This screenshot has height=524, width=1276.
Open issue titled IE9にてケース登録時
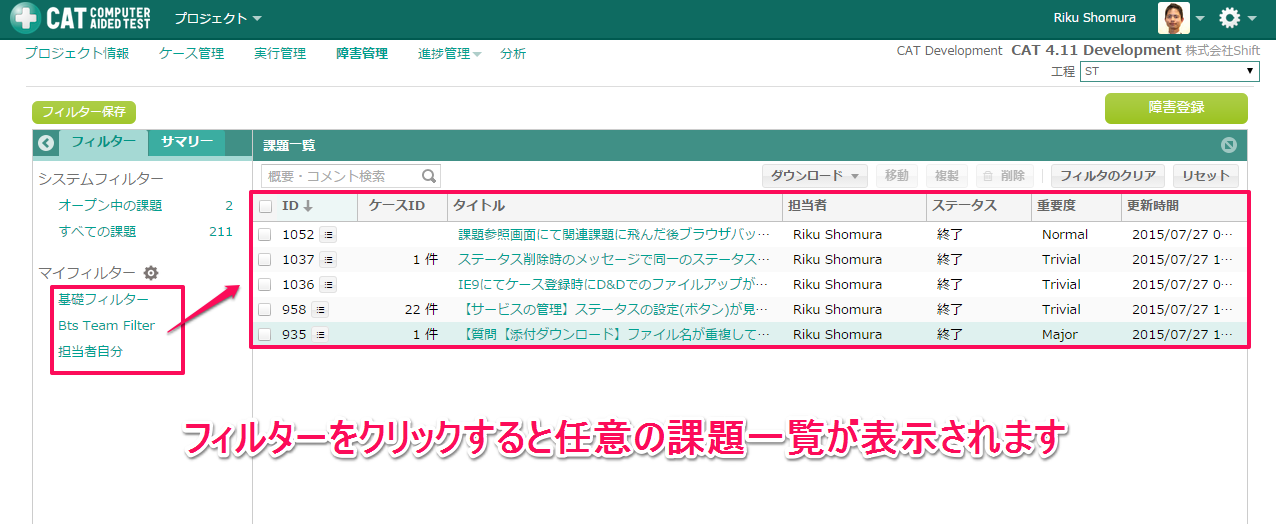click(x=614, y=284)
